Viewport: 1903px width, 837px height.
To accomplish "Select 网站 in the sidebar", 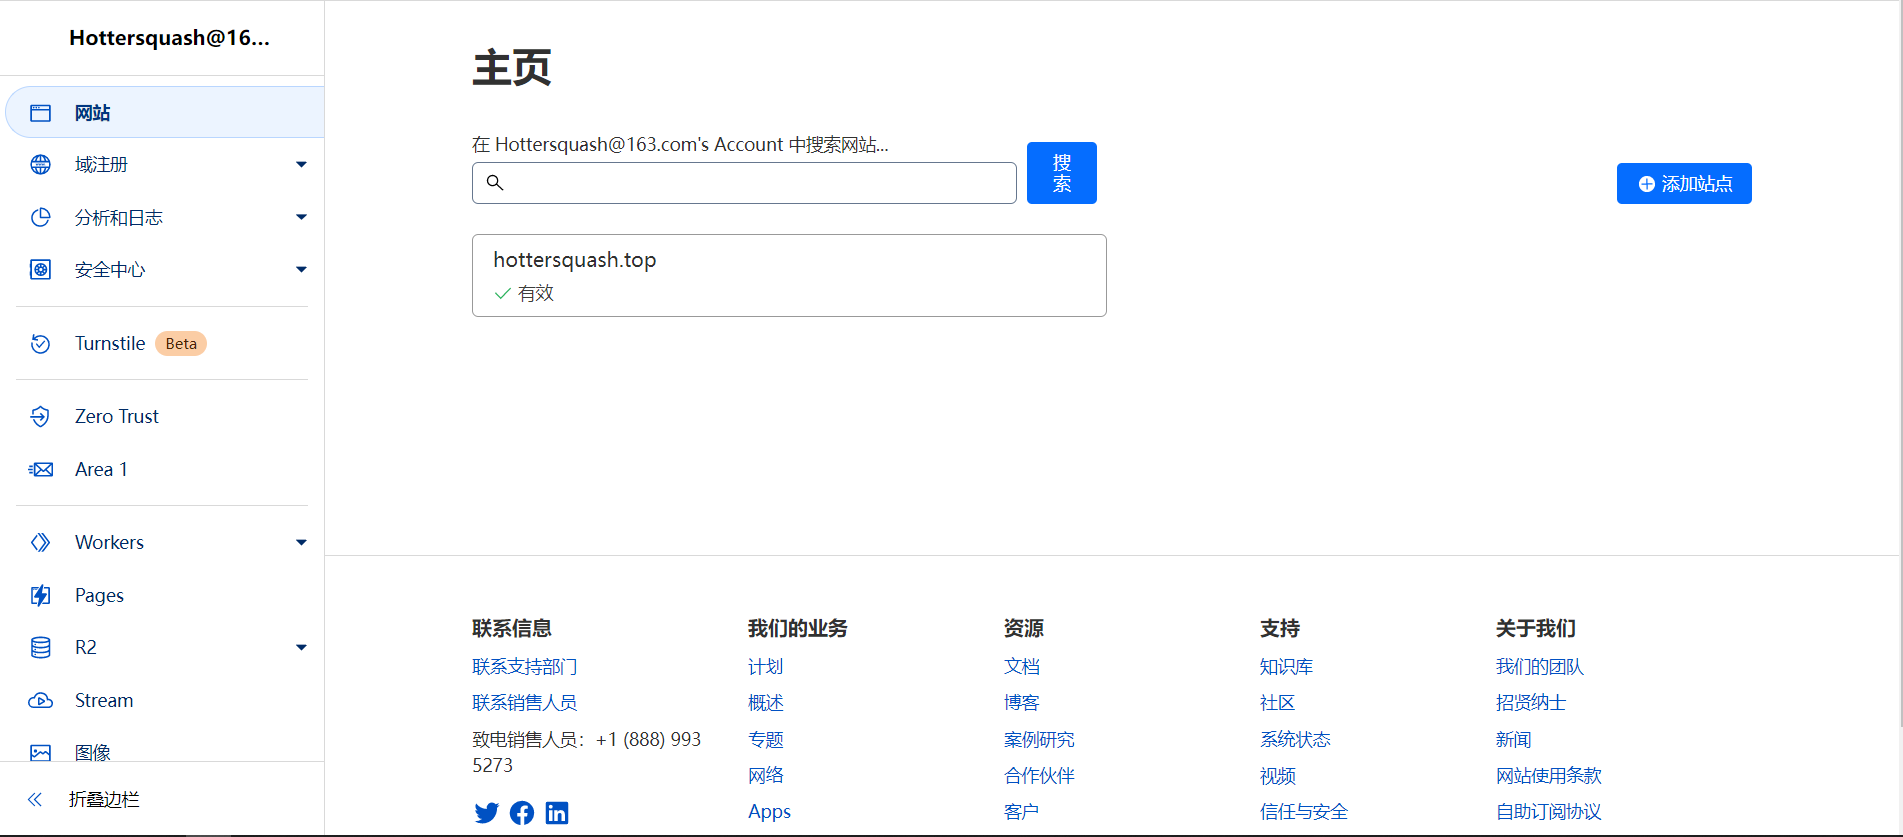I will coord(165,112).
